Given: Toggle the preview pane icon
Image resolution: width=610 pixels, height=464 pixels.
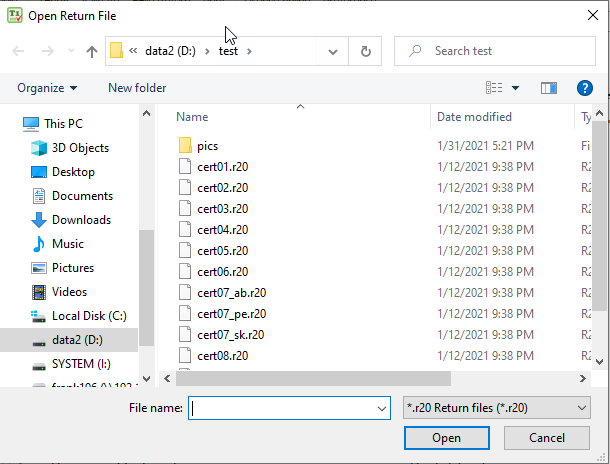Looking at the screenshot, I should tap(548, 88).
